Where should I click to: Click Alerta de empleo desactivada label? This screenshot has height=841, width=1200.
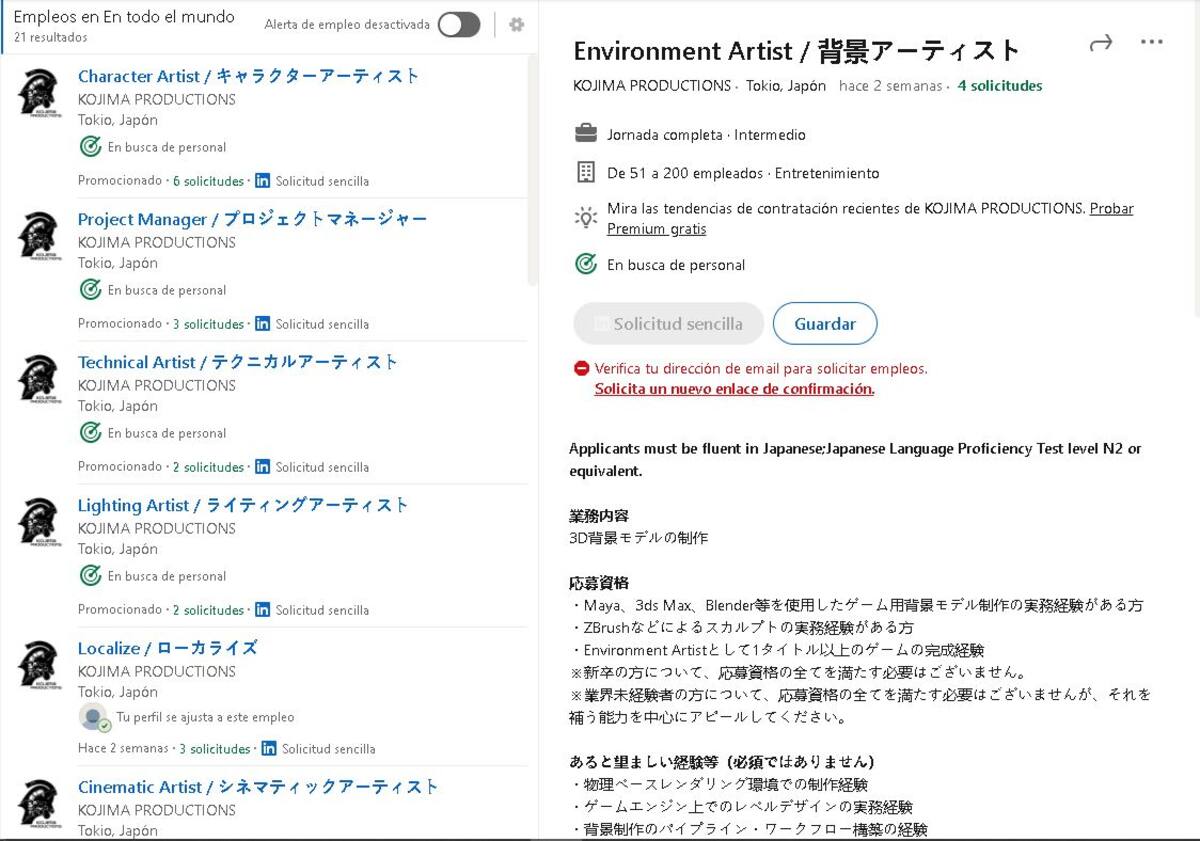[x=347, y=25]
